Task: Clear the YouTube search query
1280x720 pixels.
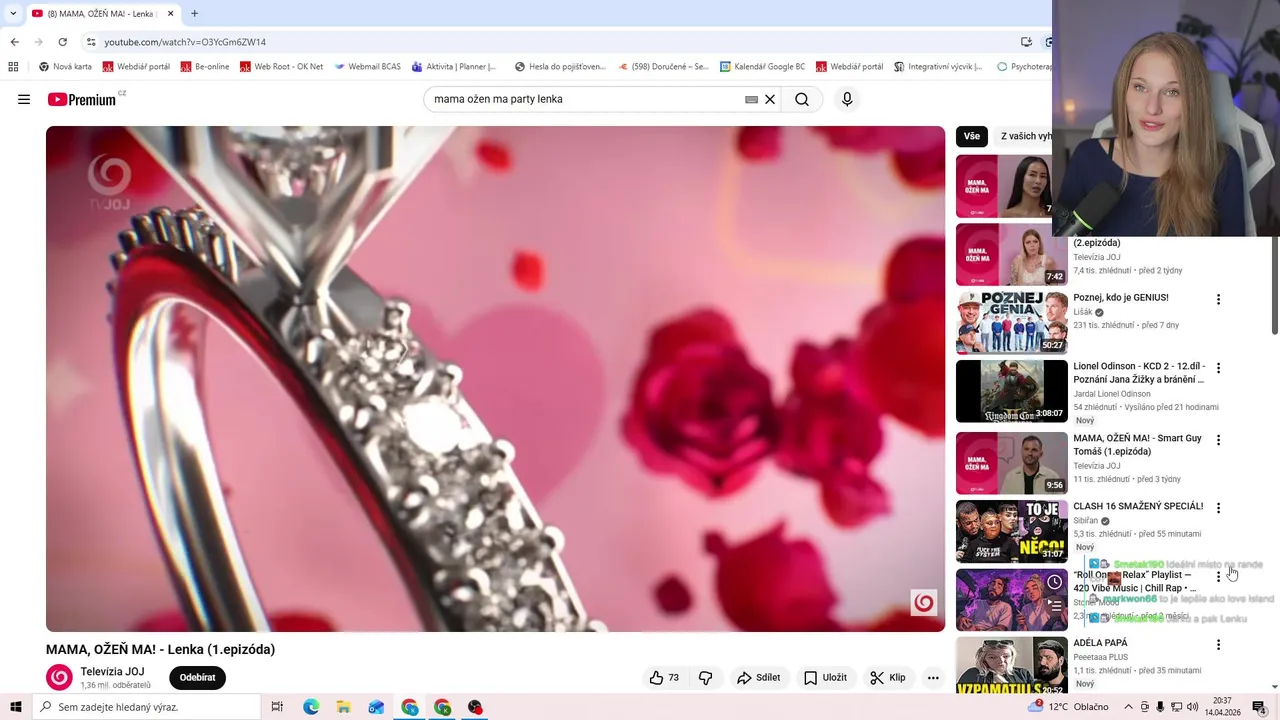Action: click(770, 99)
